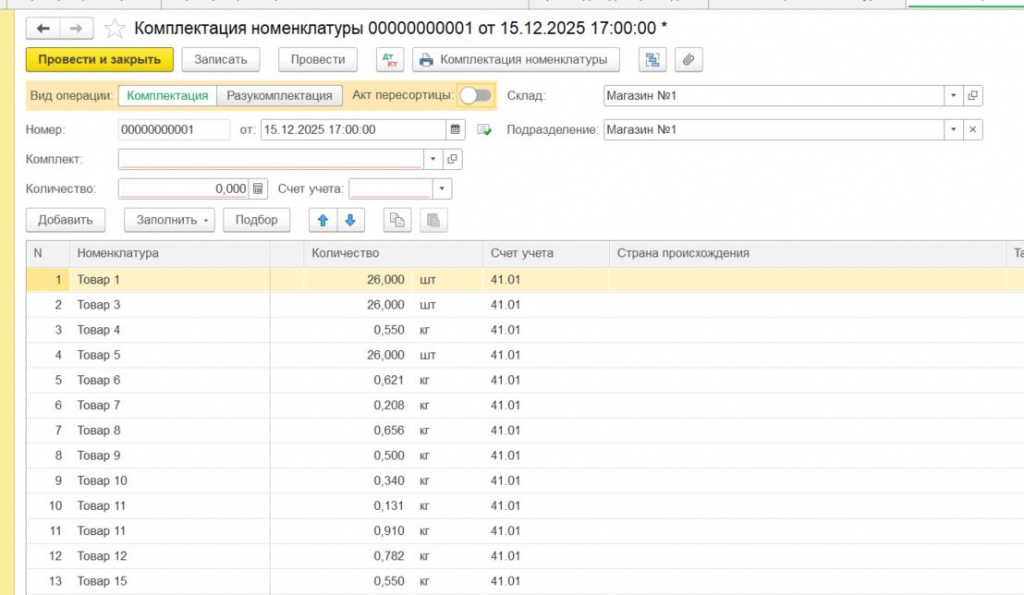Image resolution: width=1024 pixels, height=595 pixels.
Task: Move the row up with the blue arrow
Action: [x=323, y=220]
